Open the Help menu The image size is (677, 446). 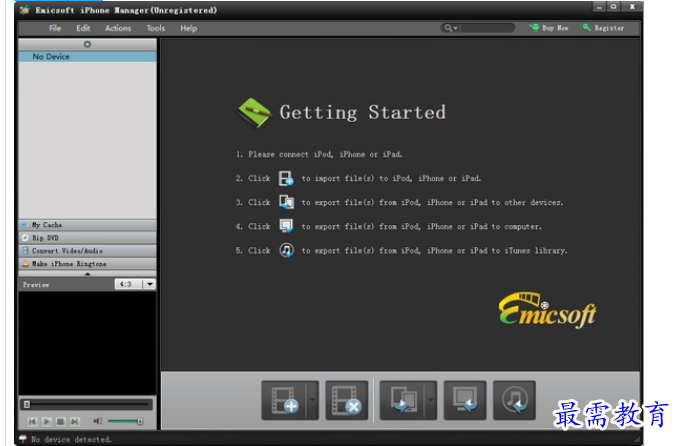click(x=189, y=28)
